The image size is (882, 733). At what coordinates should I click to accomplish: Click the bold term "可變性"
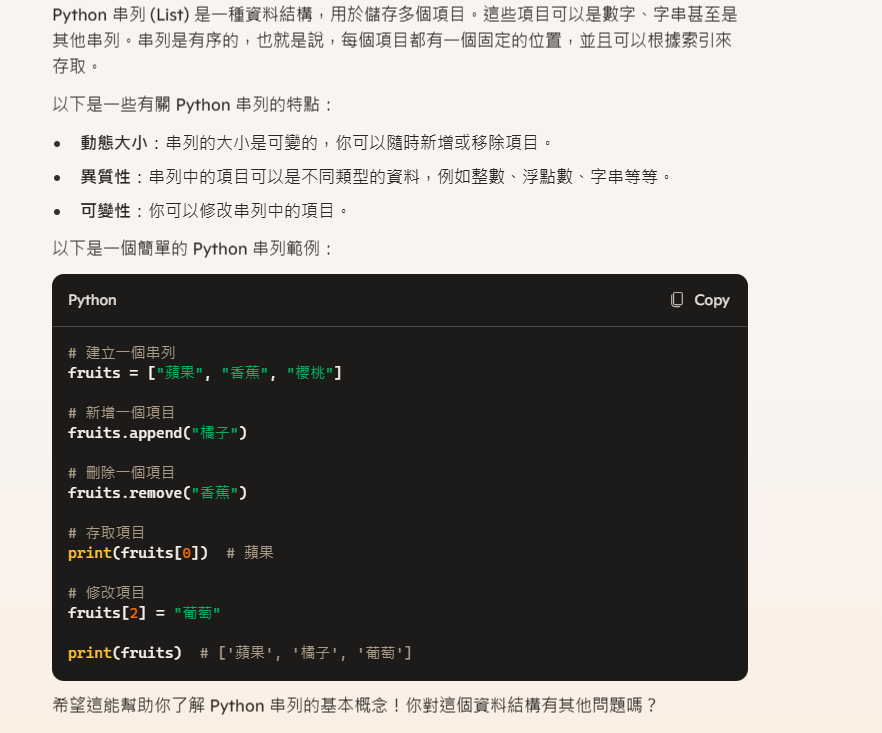pyautogui.click(x=106, y=211)
